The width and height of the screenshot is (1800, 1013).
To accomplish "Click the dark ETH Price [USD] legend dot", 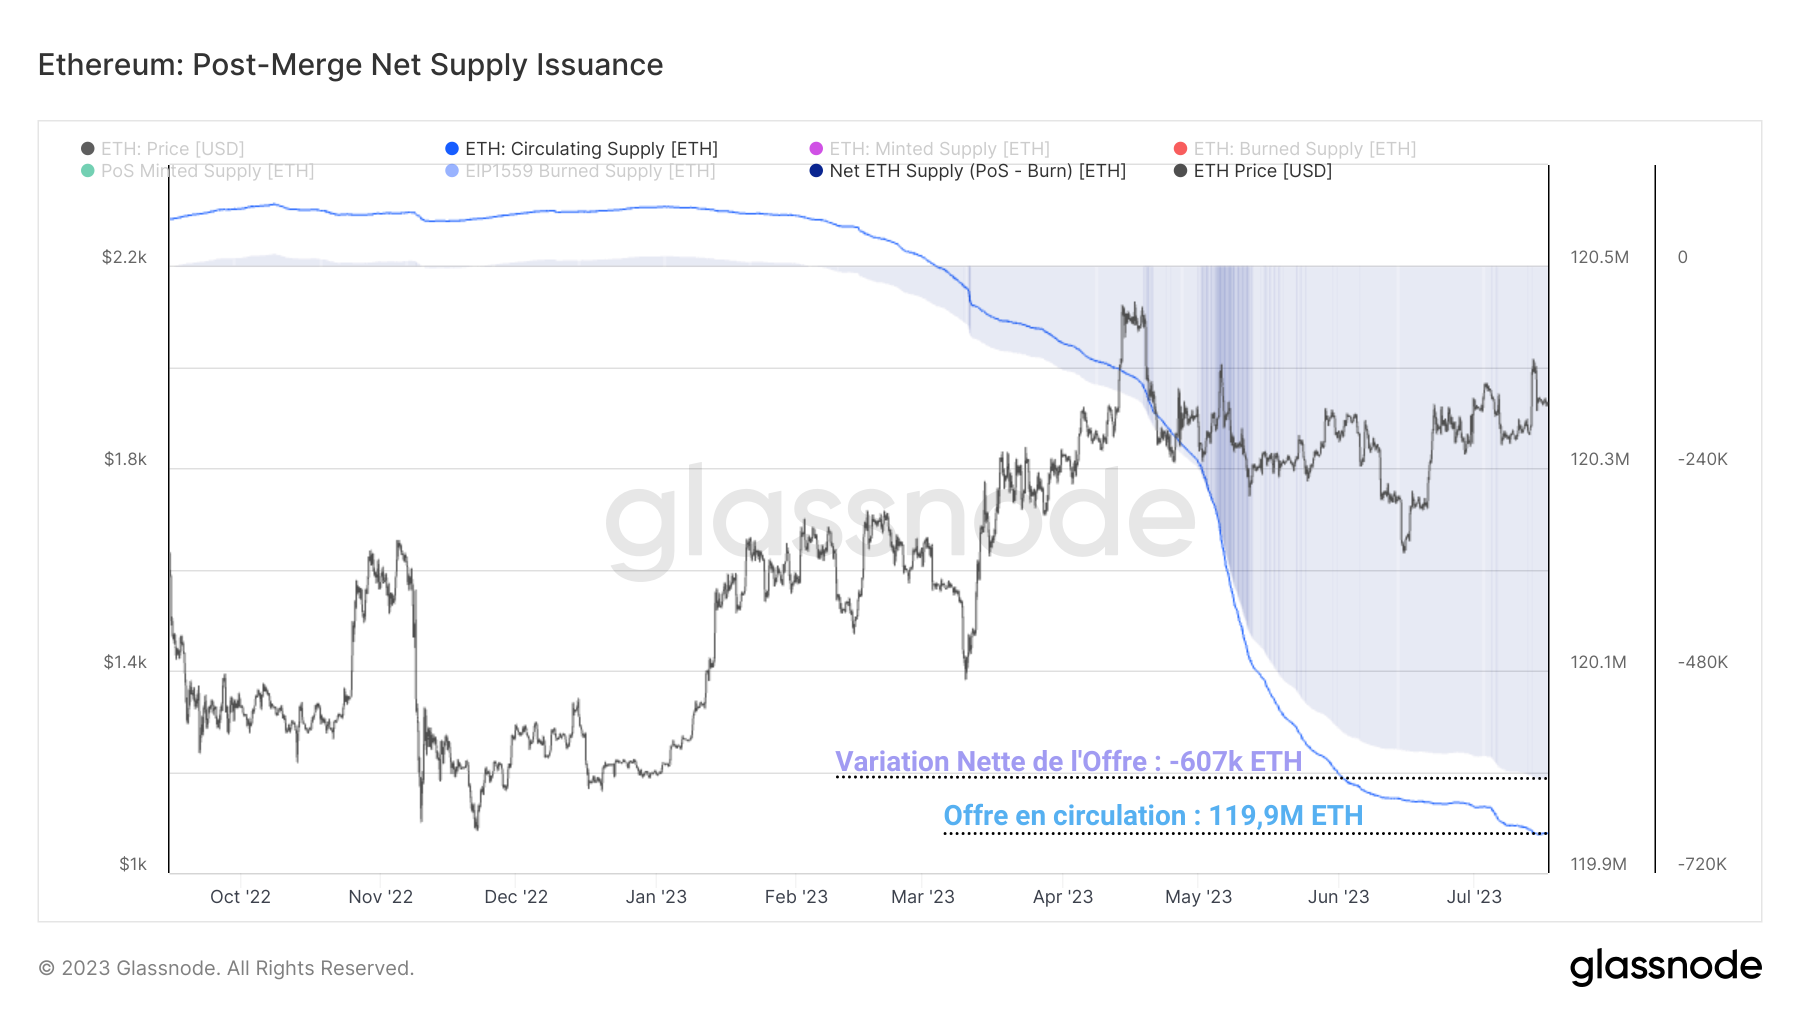I will 1180,171.
